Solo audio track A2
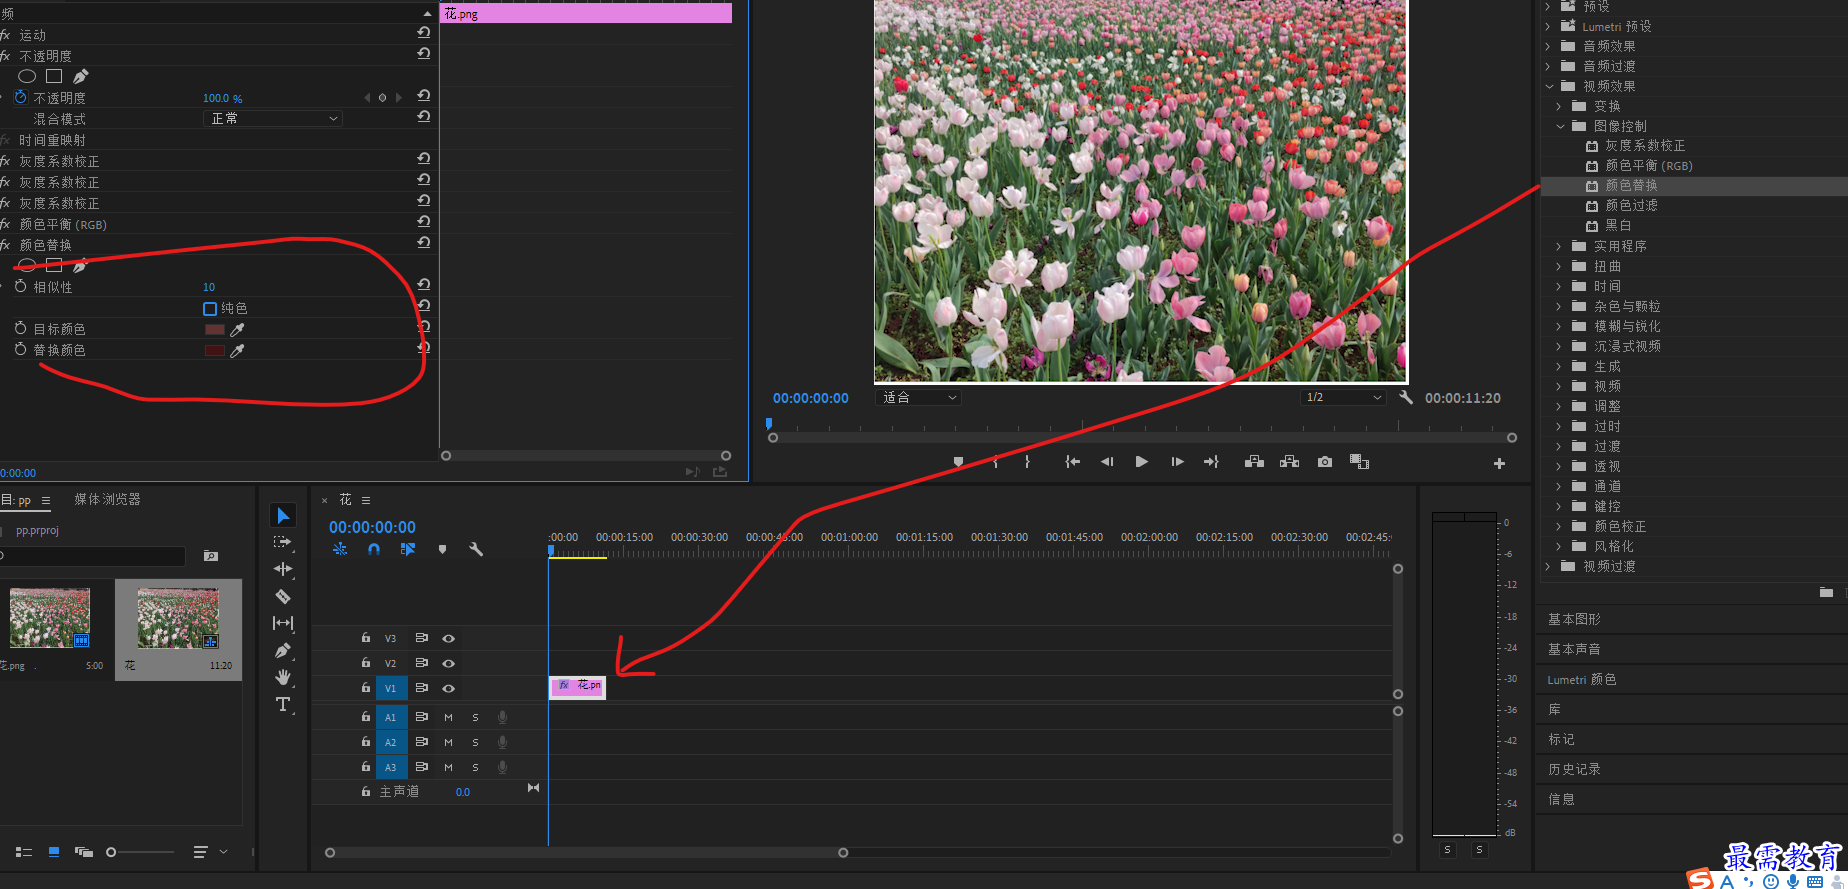The width and height of the screenshot is (1848, 889). [x=475, y=742]
